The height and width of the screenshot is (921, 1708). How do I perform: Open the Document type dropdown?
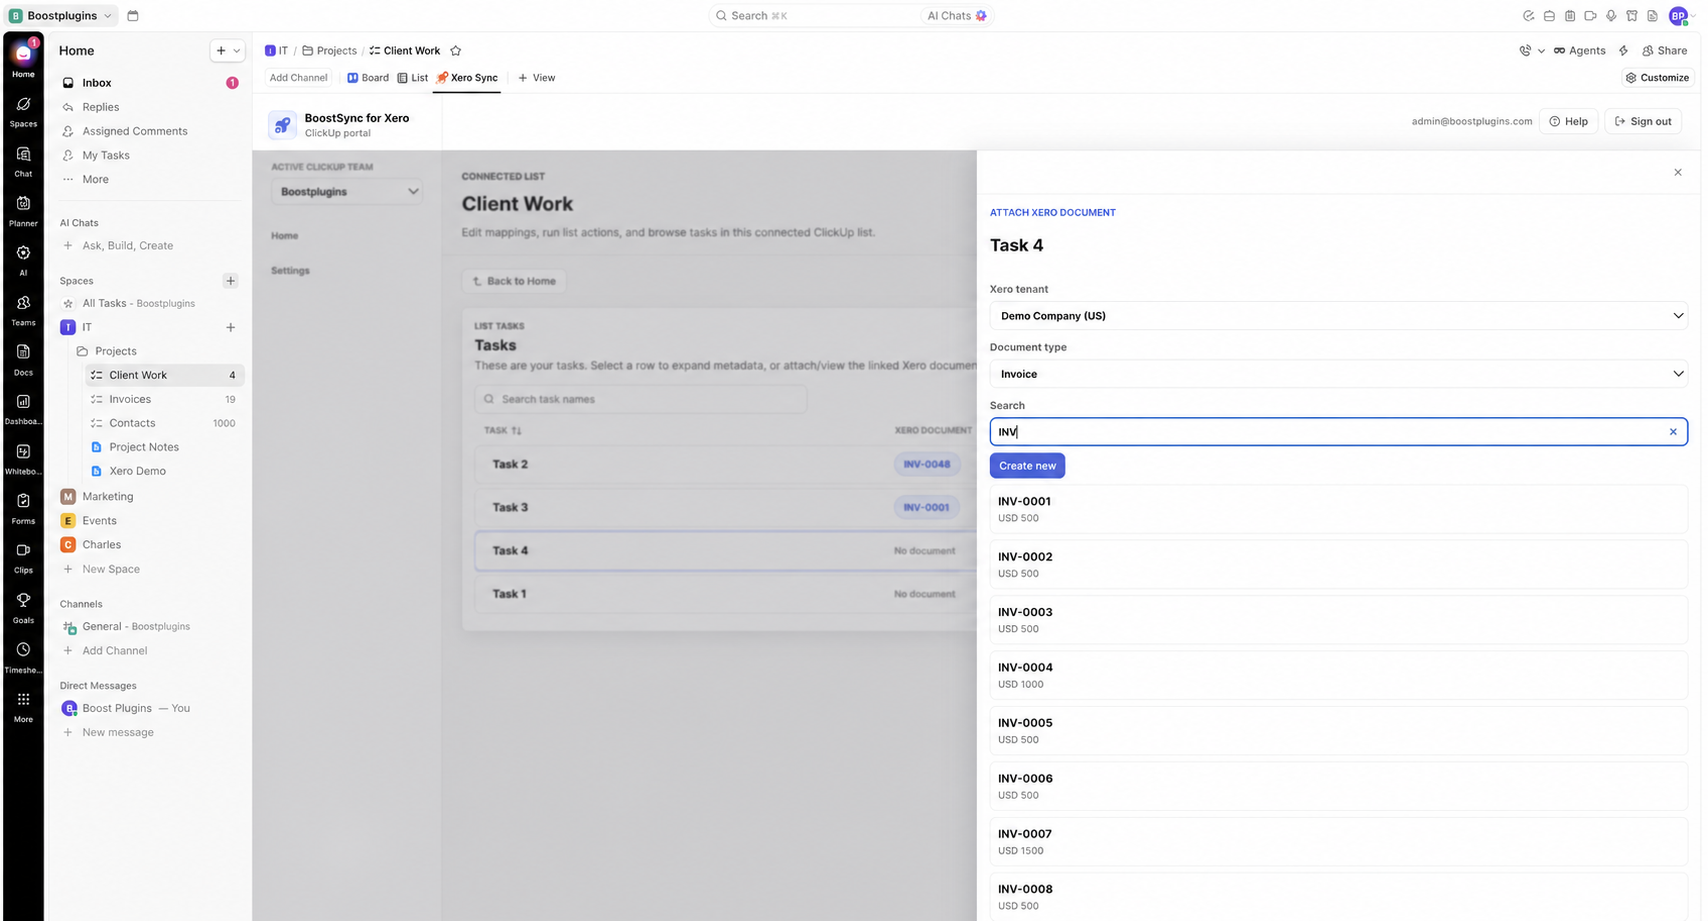[1338, 374]
